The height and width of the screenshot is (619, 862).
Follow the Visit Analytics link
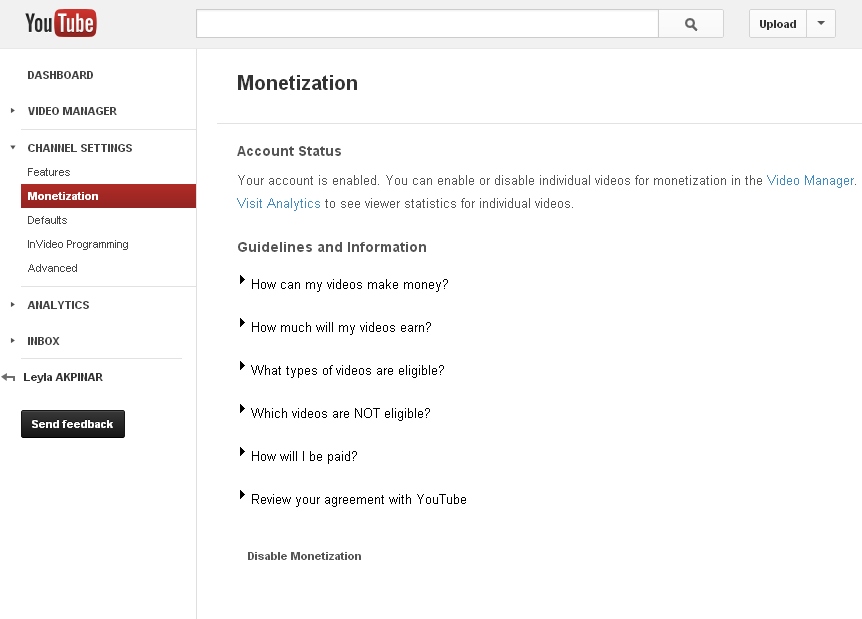click(278, 203)
